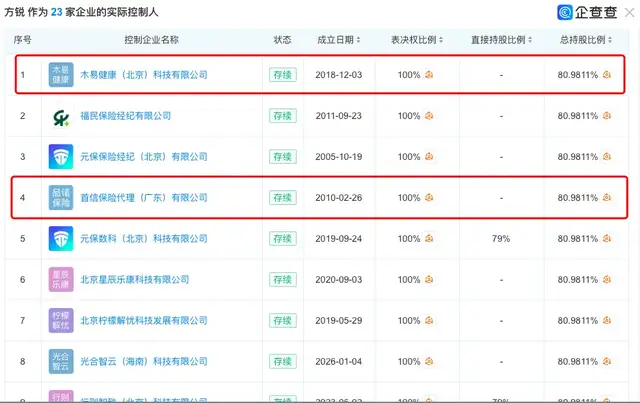Open 北京柠檬解忧科技发展有限公司 link
Viewport: 640px width, 403px height.
(x=144, y=321)
